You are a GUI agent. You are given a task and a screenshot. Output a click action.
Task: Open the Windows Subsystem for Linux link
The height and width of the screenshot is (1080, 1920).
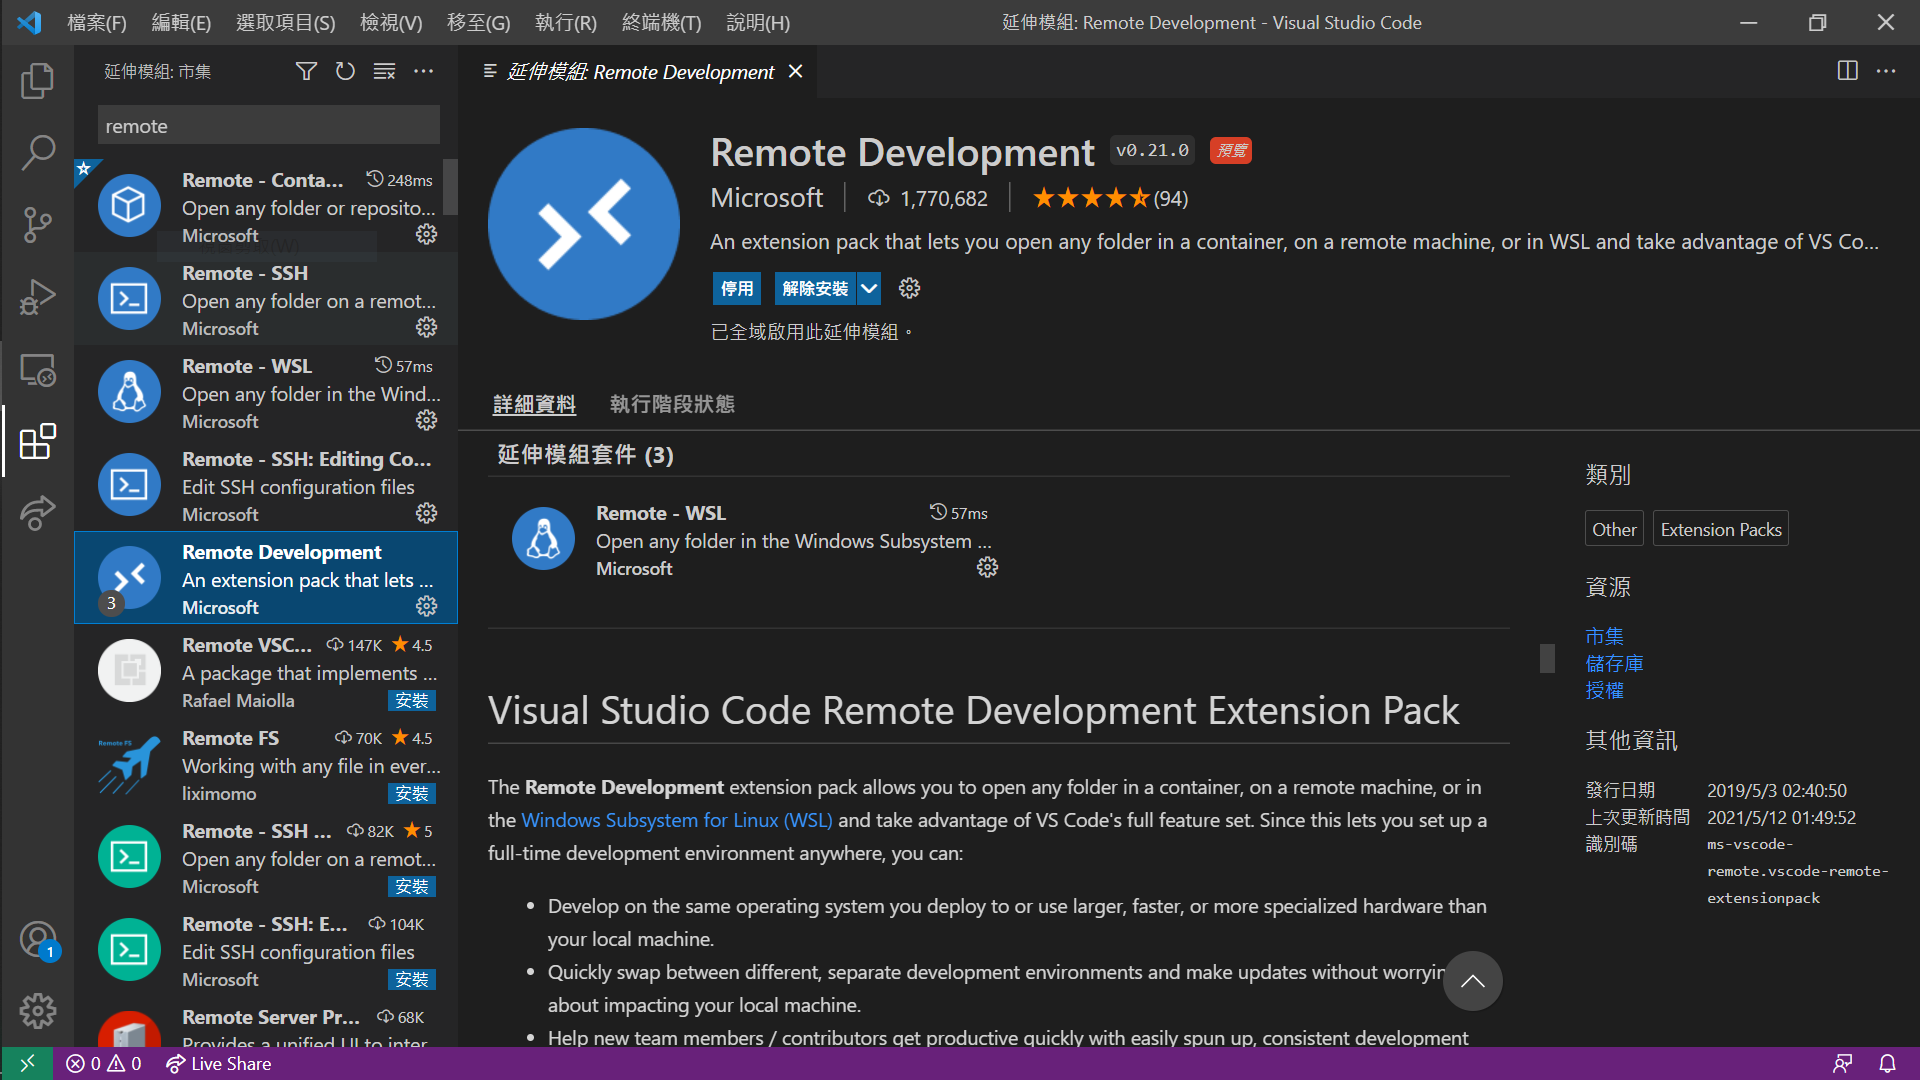(677, 820)
